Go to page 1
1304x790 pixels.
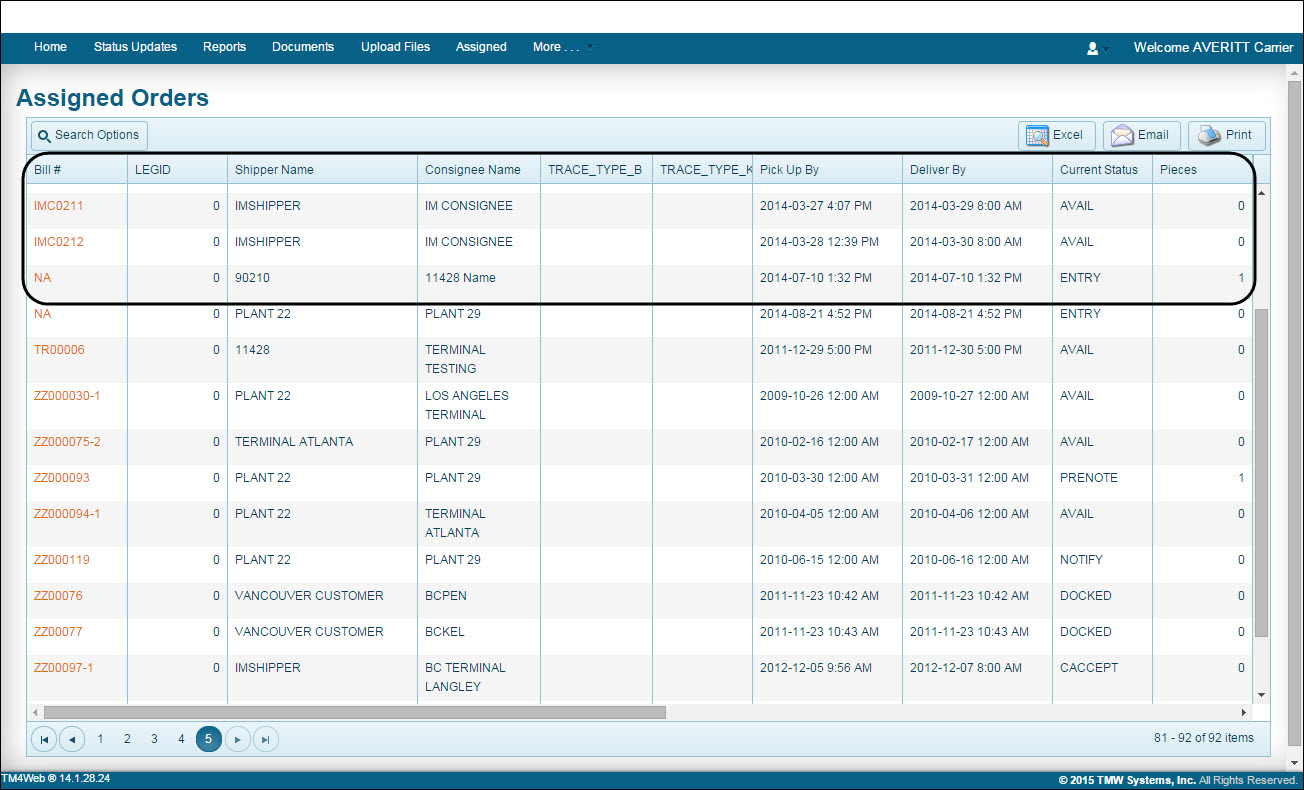[100, 739]
